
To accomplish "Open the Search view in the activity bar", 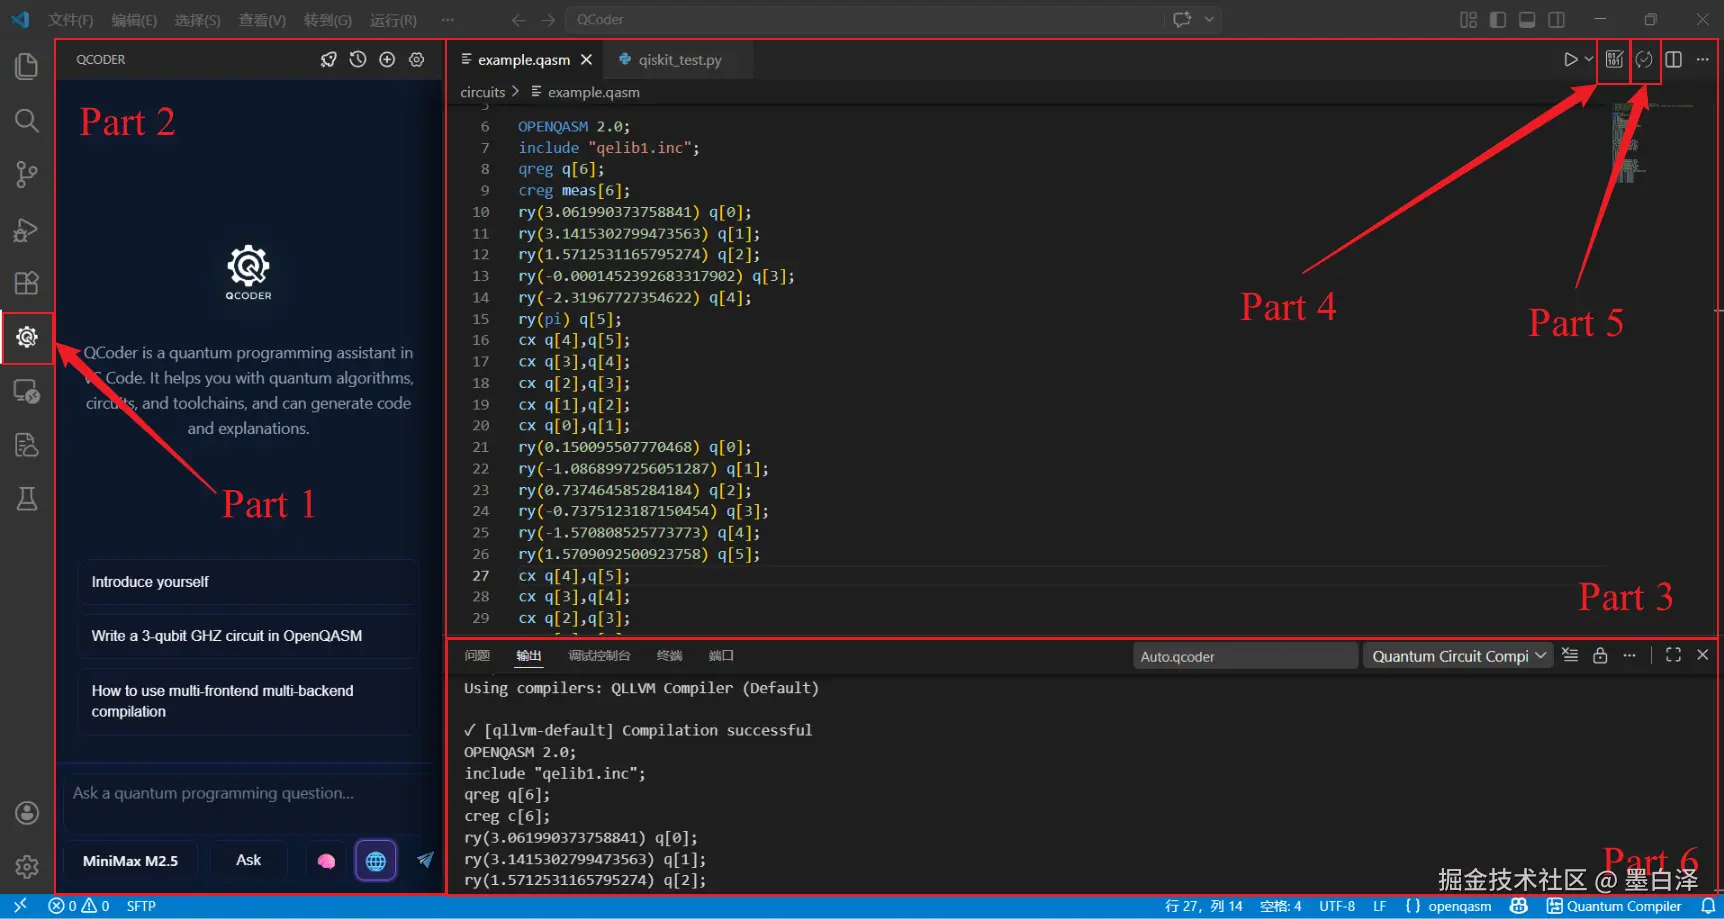I will pyautogui.click(x=27, y=121).
